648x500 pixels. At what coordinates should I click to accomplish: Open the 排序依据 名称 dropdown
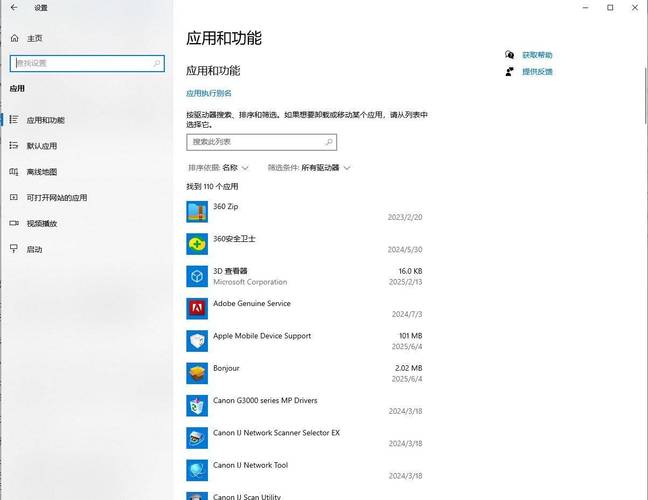tap(218, 167)
